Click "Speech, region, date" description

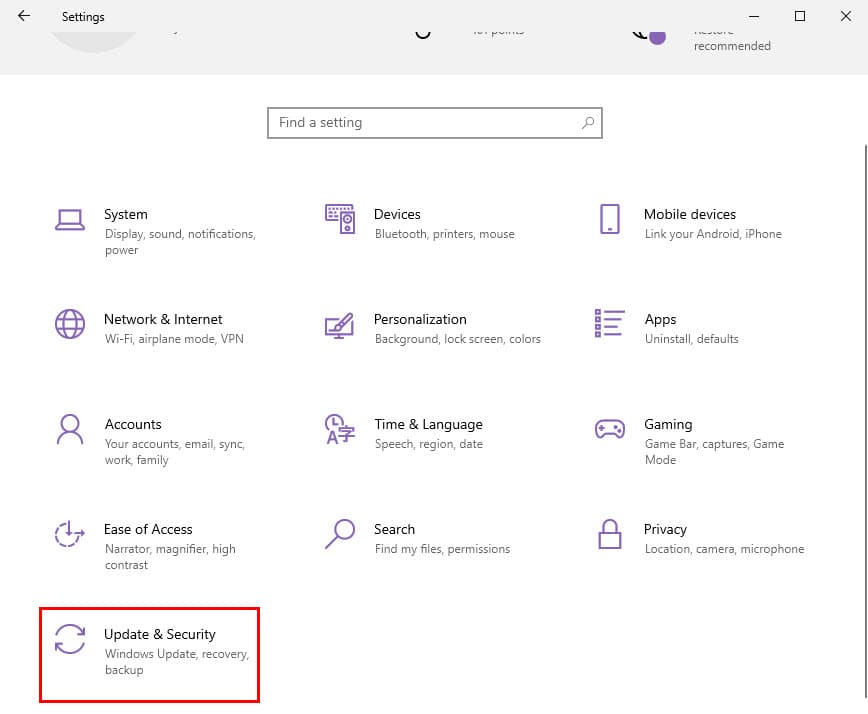(x=428, y=444)
